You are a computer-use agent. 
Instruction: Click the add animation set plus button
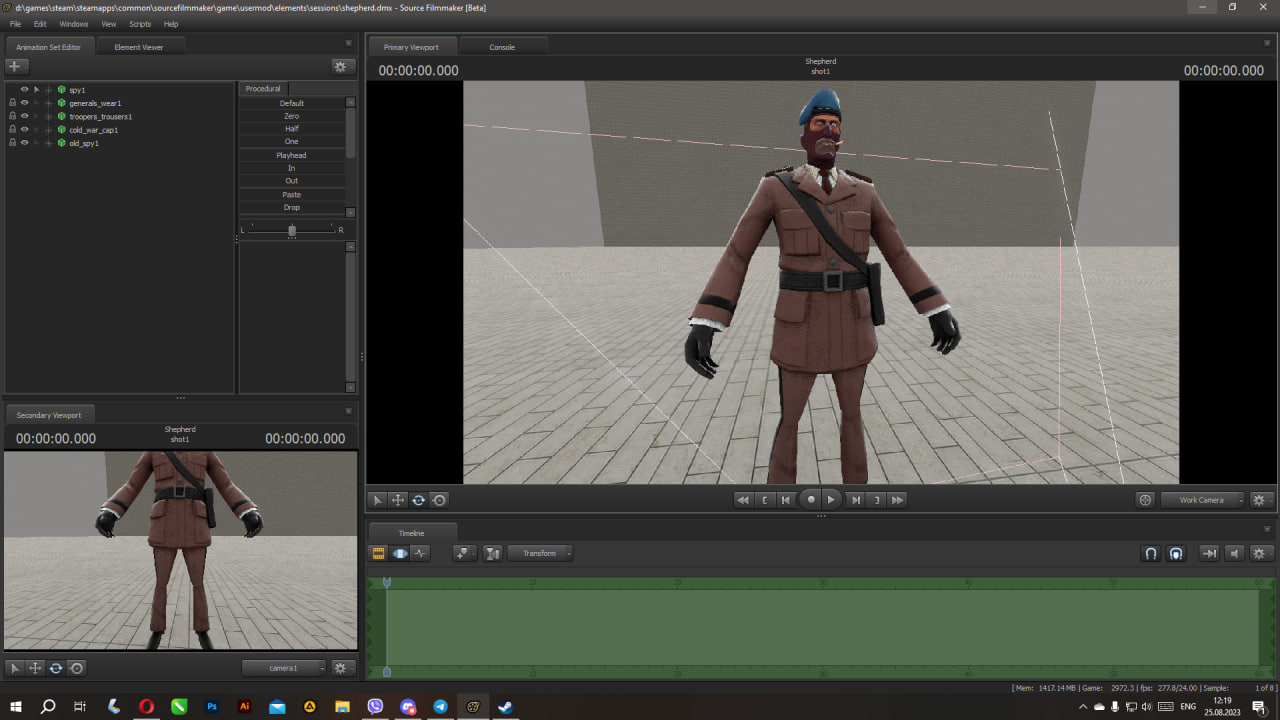pos(16,66)
